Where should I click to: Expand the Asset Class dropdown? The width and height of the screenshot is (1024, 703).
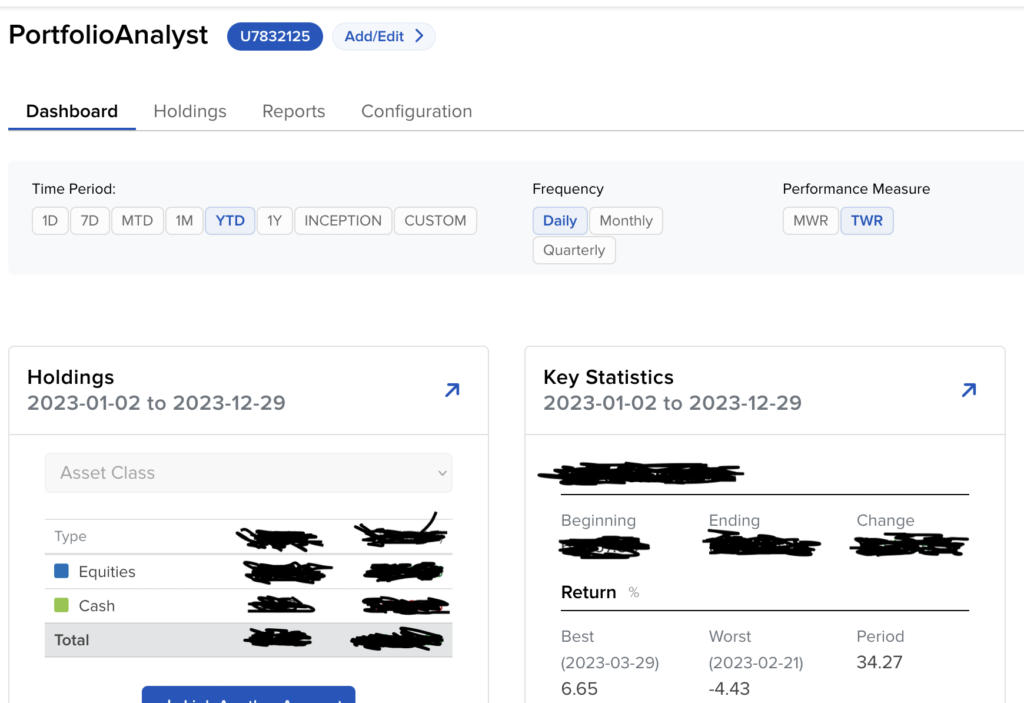(248, 473)
